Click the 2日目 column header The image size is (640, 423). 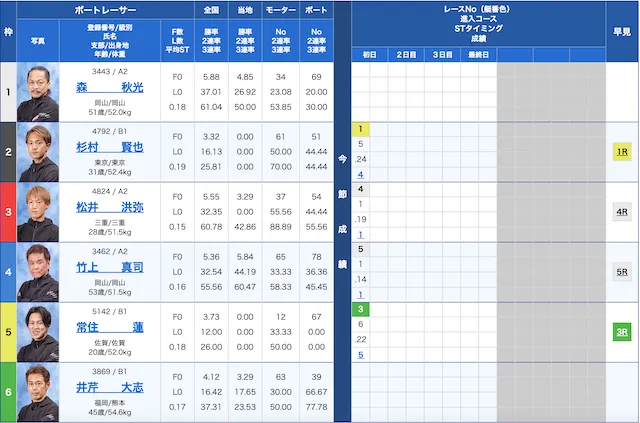406,55
